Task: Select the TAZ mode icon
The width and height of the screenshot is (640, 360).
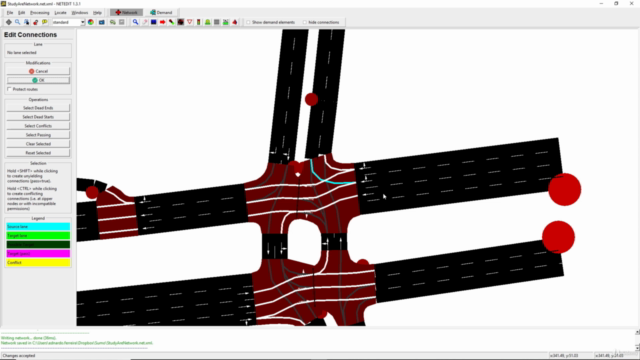Action: pos(226,22)
